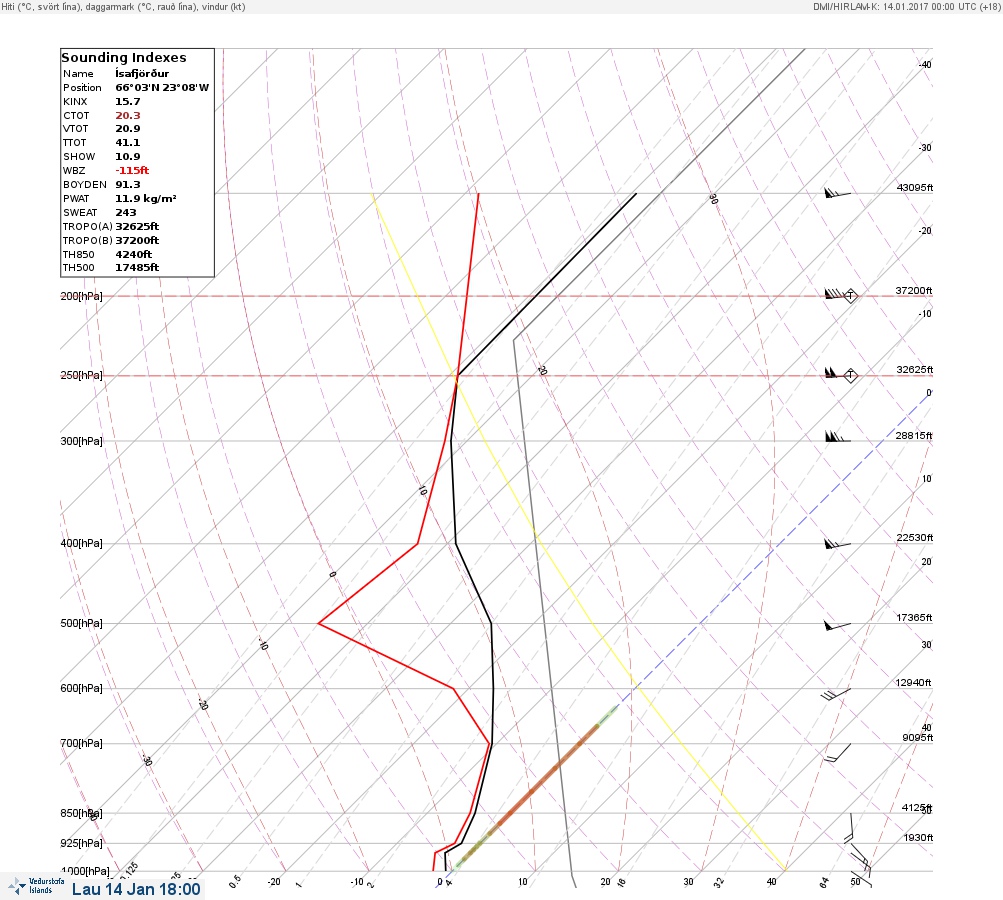
Task: Click the Hiti, daggarmark, vindur legend header
Action: click(123, 6)
